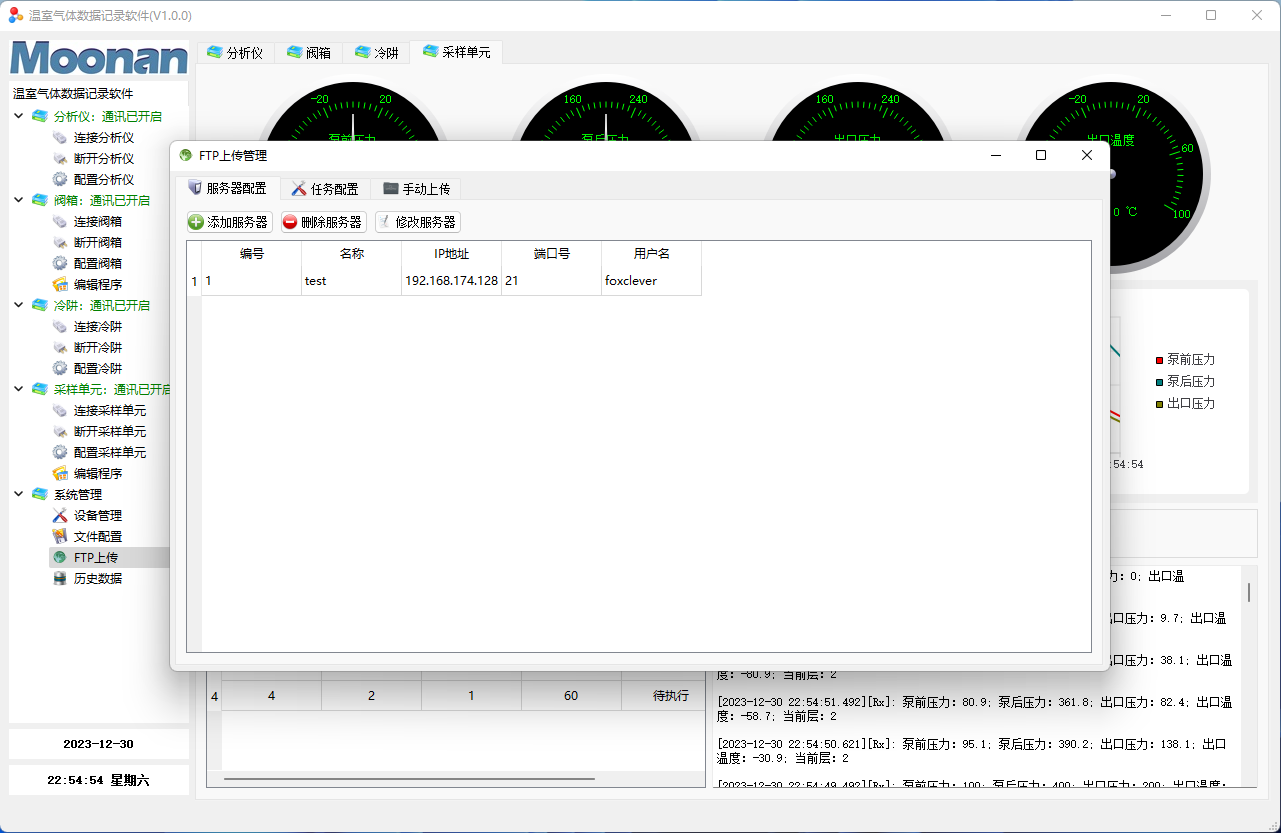This screenshot has height=833, width=1281.
Task: Collapse the 阀箱 tree node
Action: click(x=19, y=200)
